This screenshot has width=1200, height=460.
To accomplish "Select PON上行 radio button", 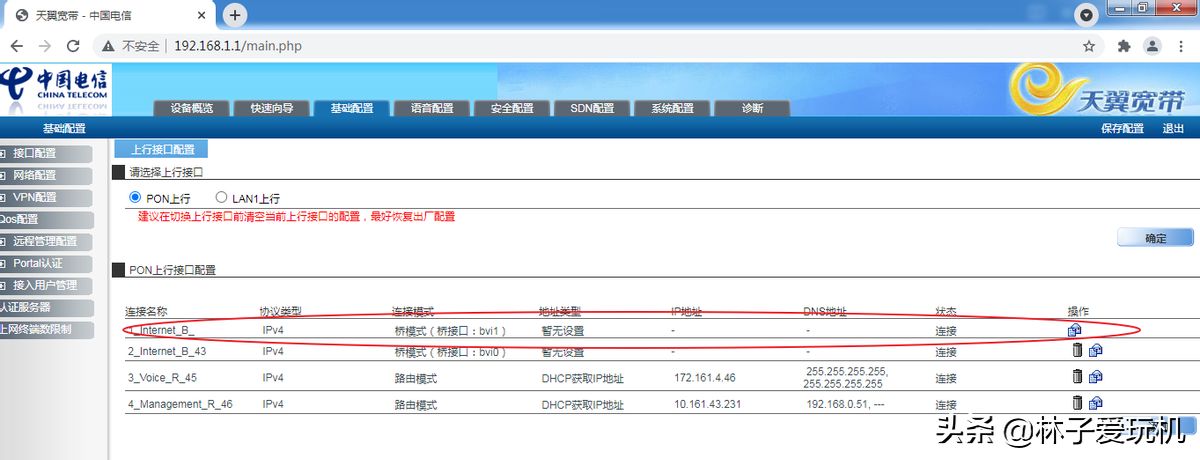I will pos(135,198).
